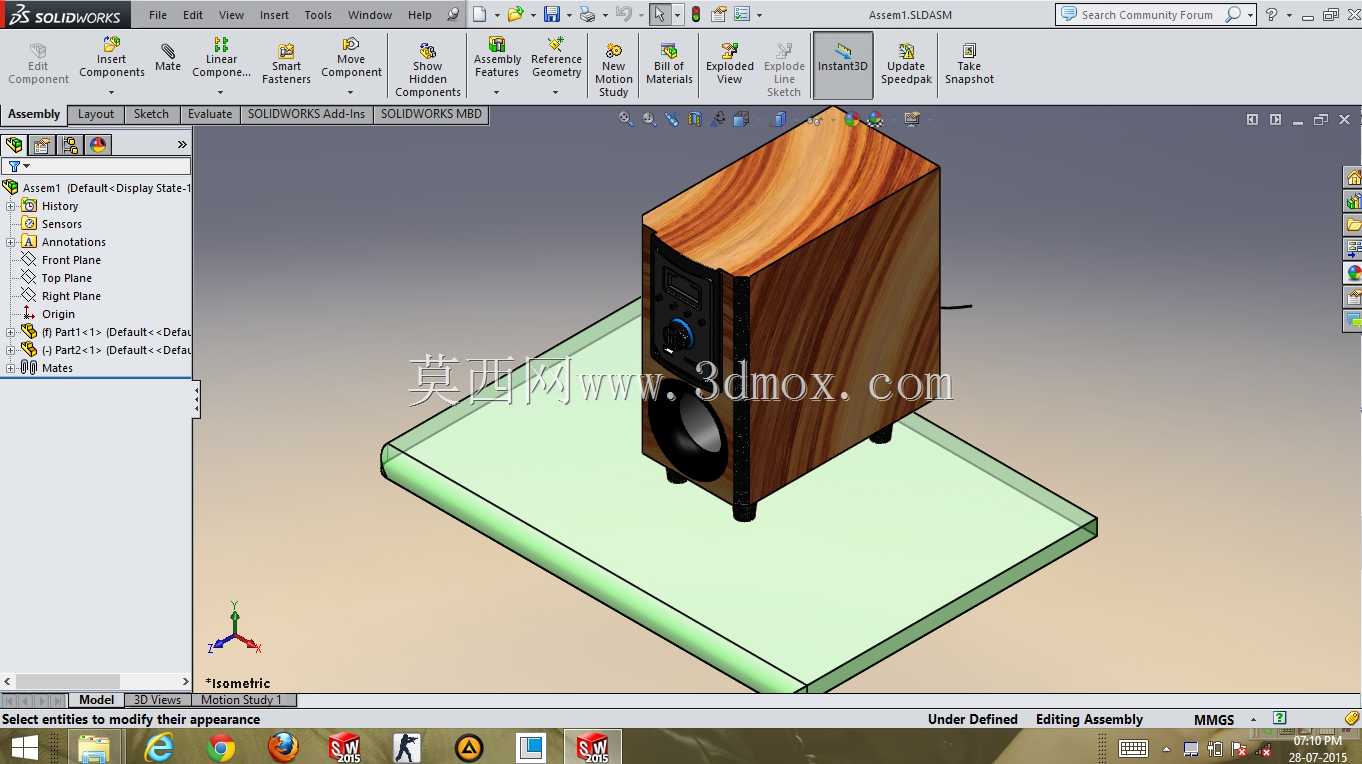
Task: Click Apply Scene icon in view toolbar
Action: 875,119
